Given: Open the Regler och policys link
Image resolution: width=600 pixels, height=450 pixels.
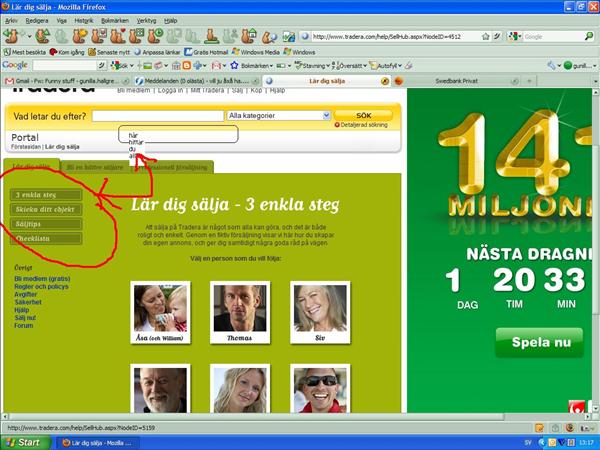Looking at the screenshot, I should coord(41,286).
